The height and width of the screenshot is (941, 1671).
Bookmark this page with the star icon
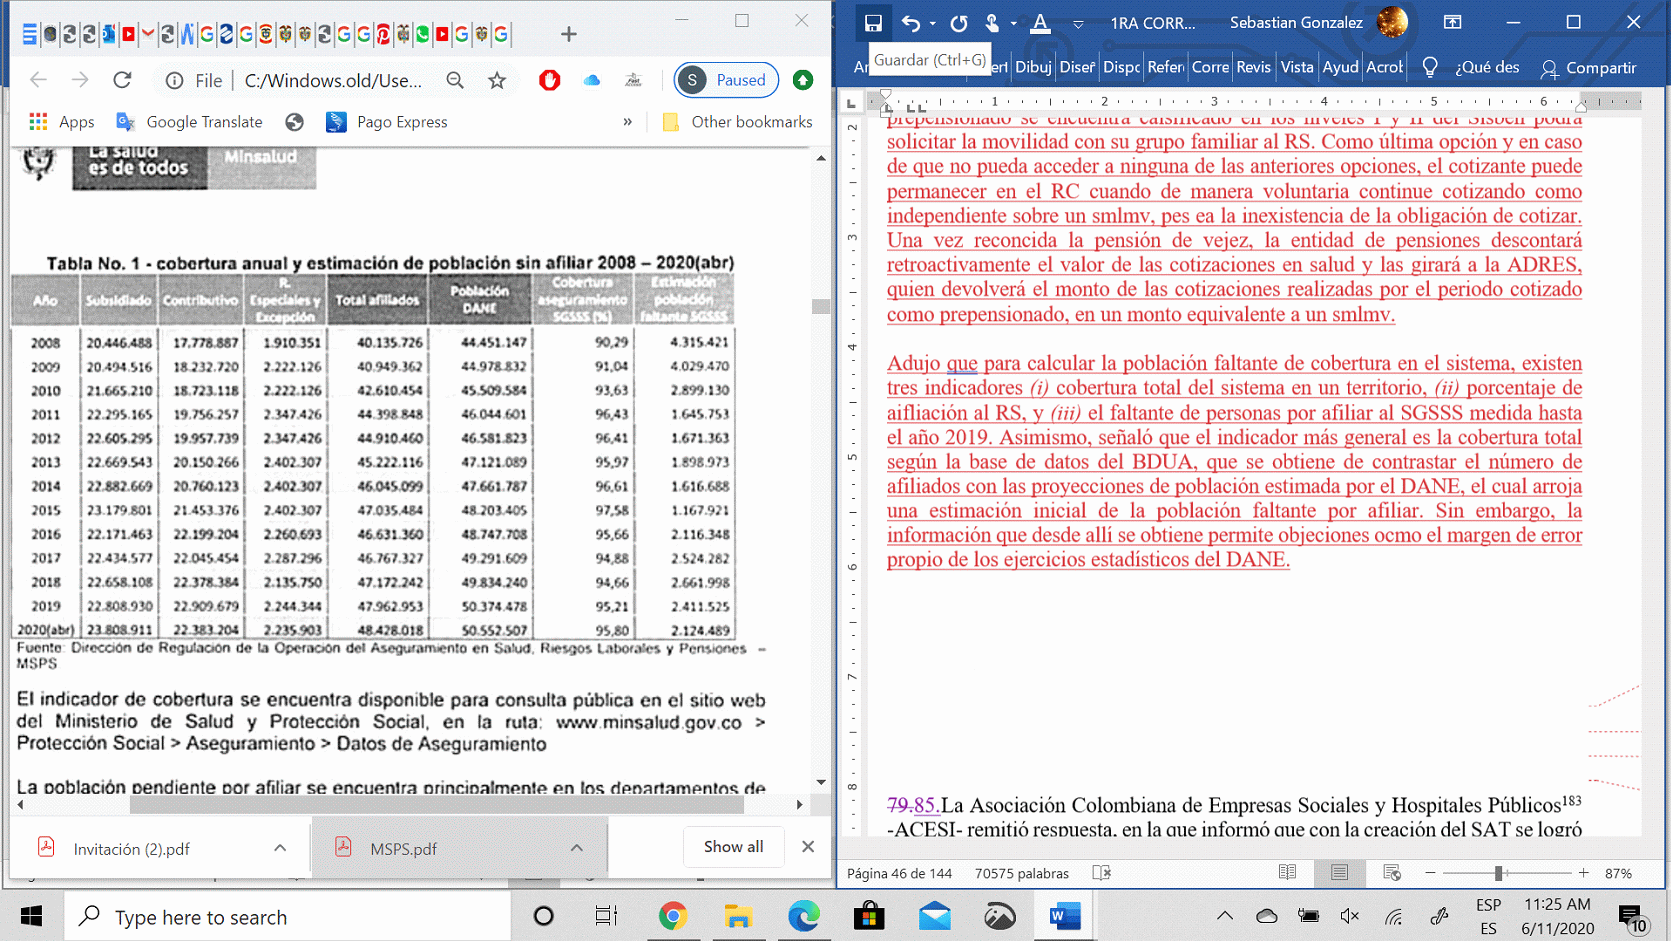pyautogui.click(x=497, y=80)
